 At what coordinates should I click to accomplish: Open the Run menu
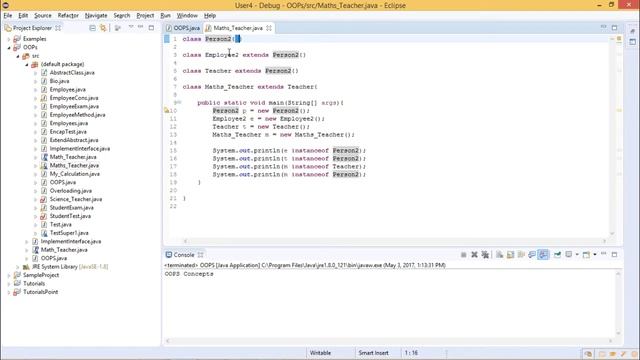click(165, 16)
